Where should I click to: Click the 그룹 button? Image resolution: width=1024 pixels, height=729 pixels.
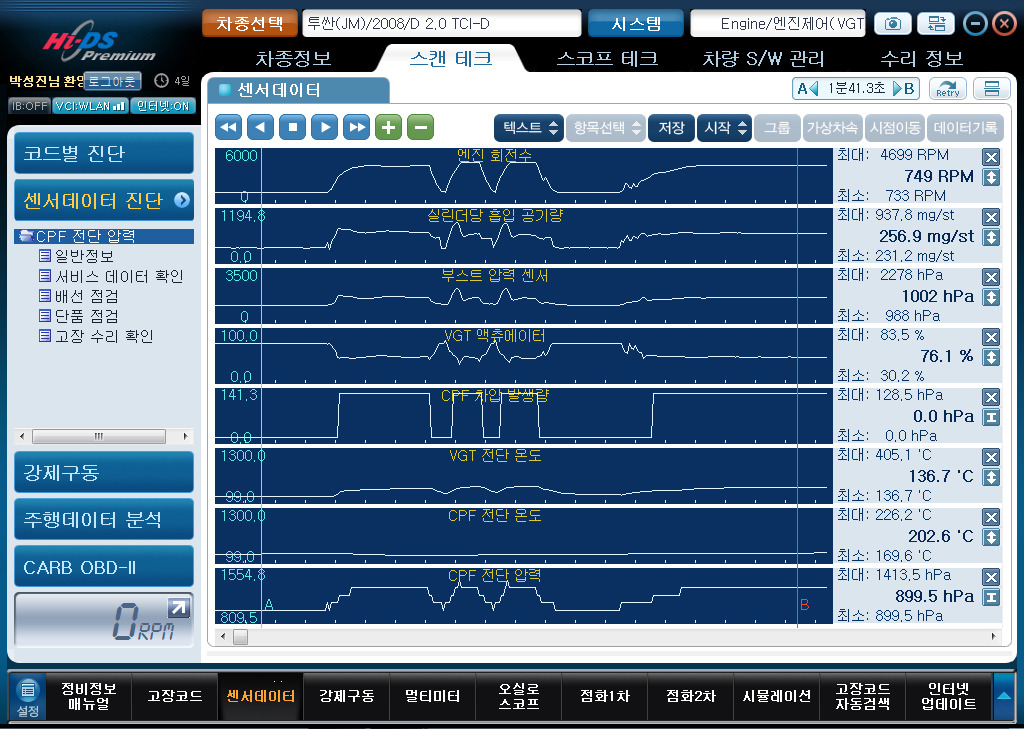777,128
